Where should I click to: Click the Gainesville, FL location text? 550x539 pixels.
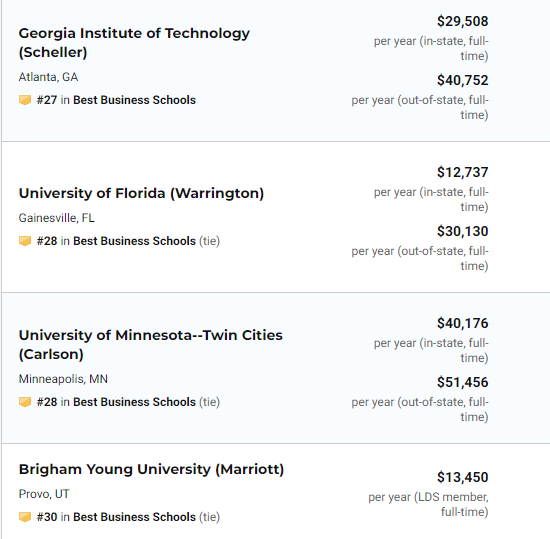point(56,218)
